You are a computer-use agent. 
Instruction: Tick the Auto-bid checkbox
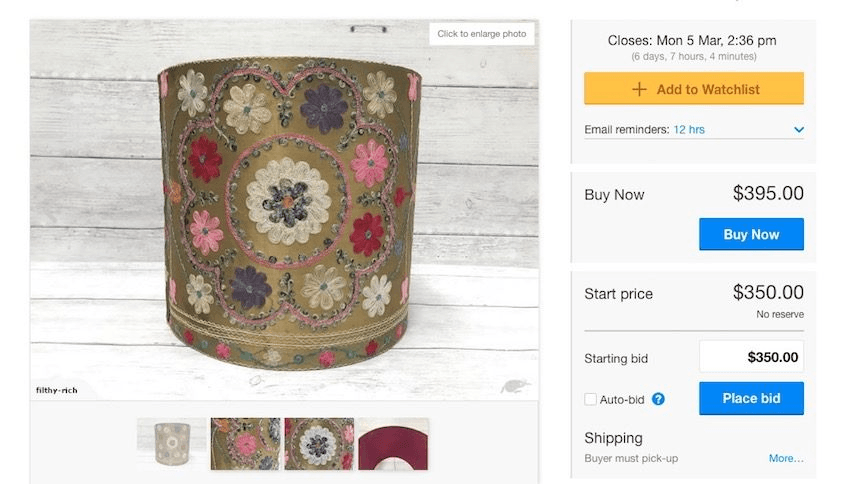[x=591, y=399]
